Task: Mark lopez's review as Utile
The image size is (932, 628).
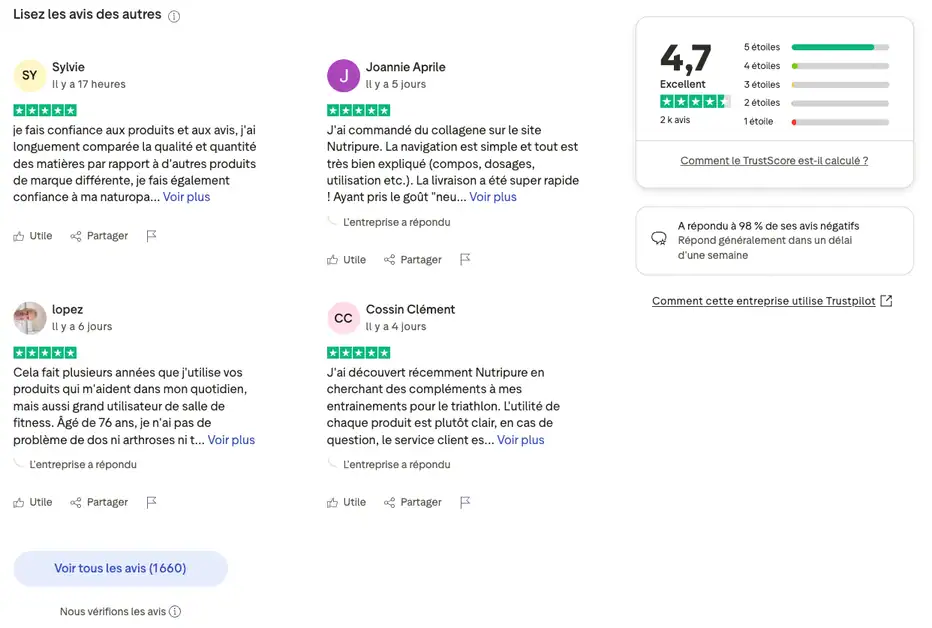Action: pyautogui.click(x=33, y=502)
